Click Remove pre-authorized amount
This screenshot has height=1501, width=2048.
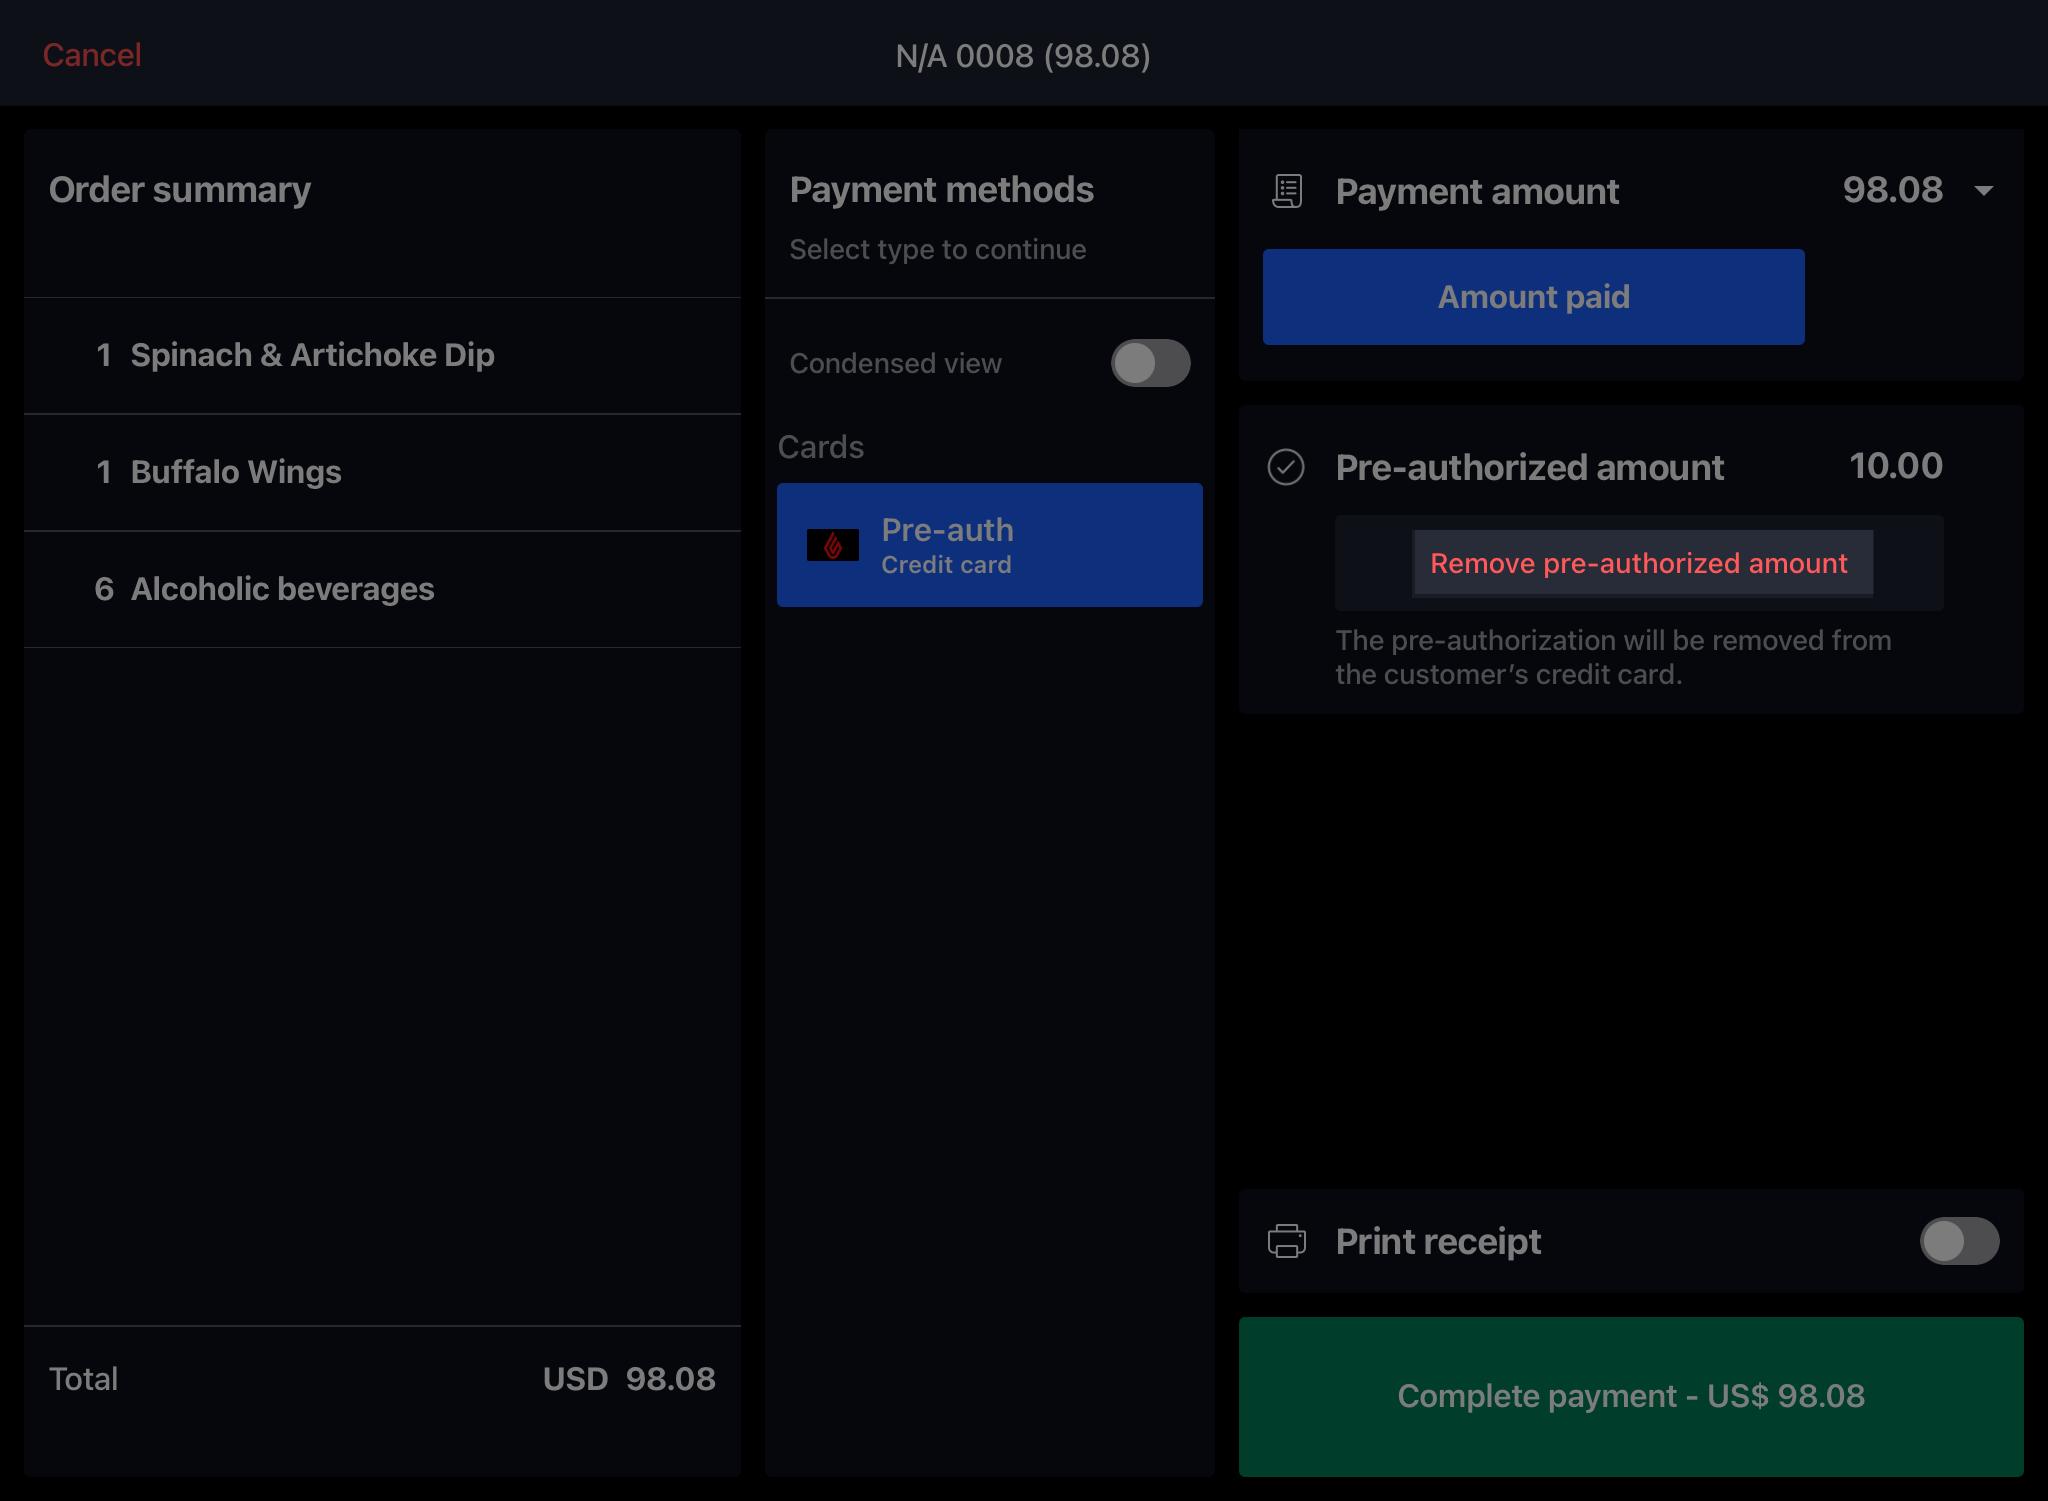(x=1641, y=563)
